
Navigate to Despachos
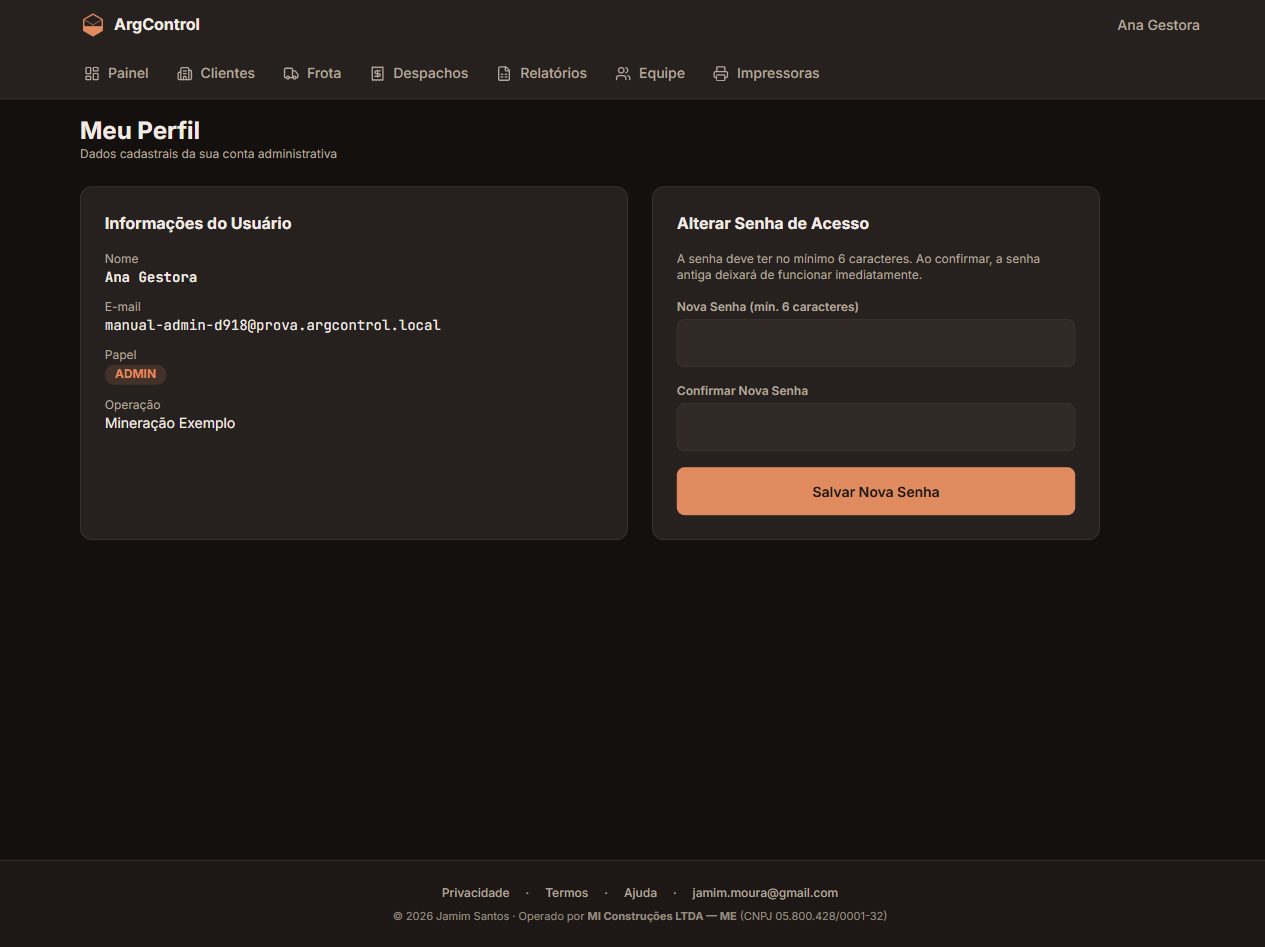pos(419,74)
